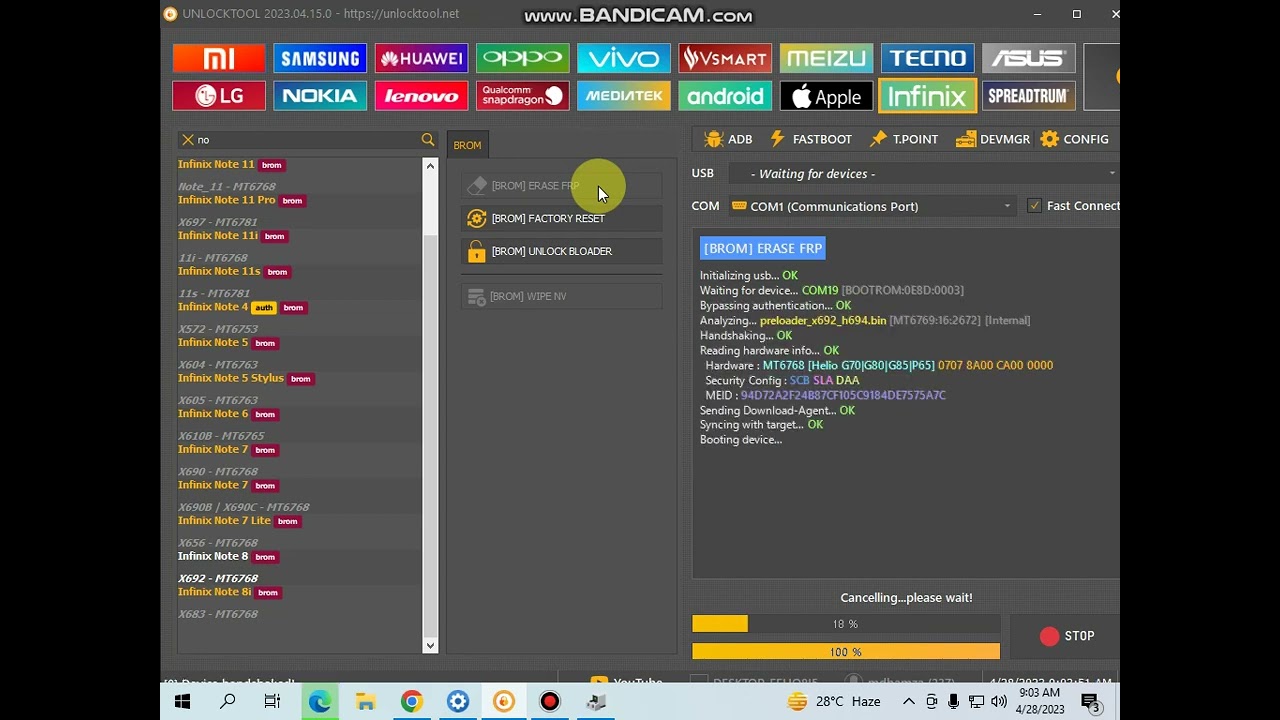This screenshot has height=720, width=1280.
Task: Clear the search with the X icon
Action: coord(187,140)
